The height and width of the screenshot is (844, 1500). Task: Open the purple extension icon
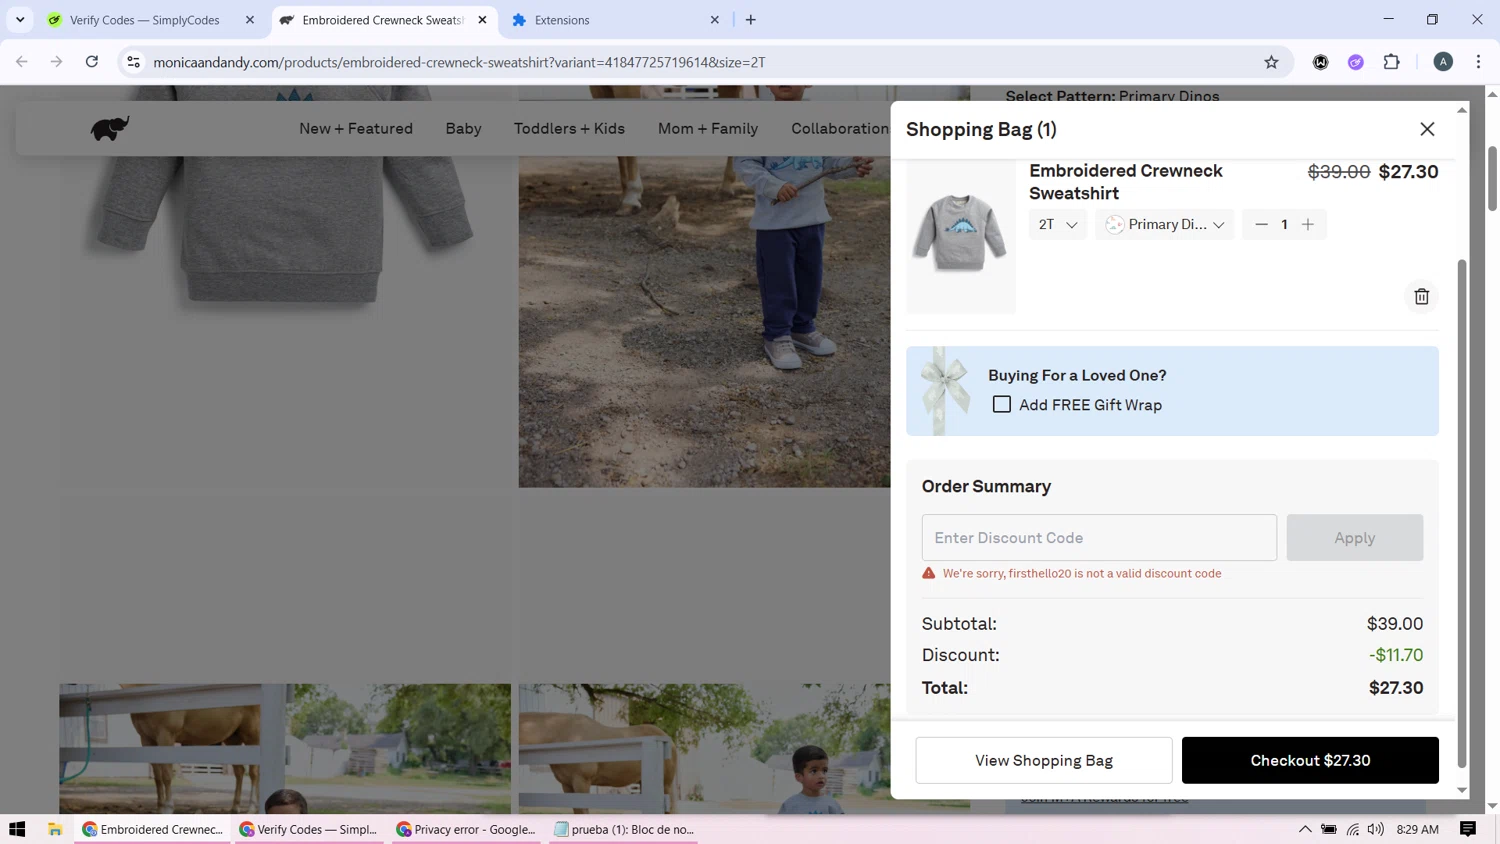click(1356, 62)
